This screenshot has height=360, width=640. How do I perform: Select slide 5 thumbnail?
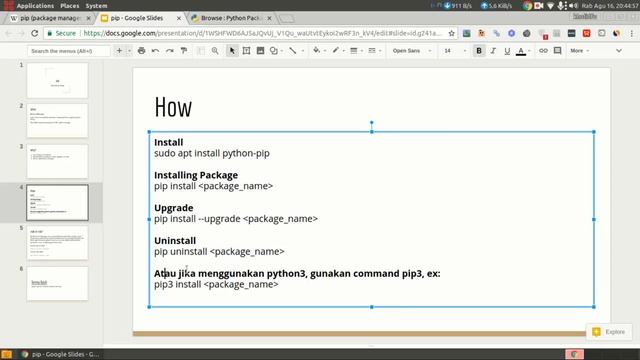[57, 243]
